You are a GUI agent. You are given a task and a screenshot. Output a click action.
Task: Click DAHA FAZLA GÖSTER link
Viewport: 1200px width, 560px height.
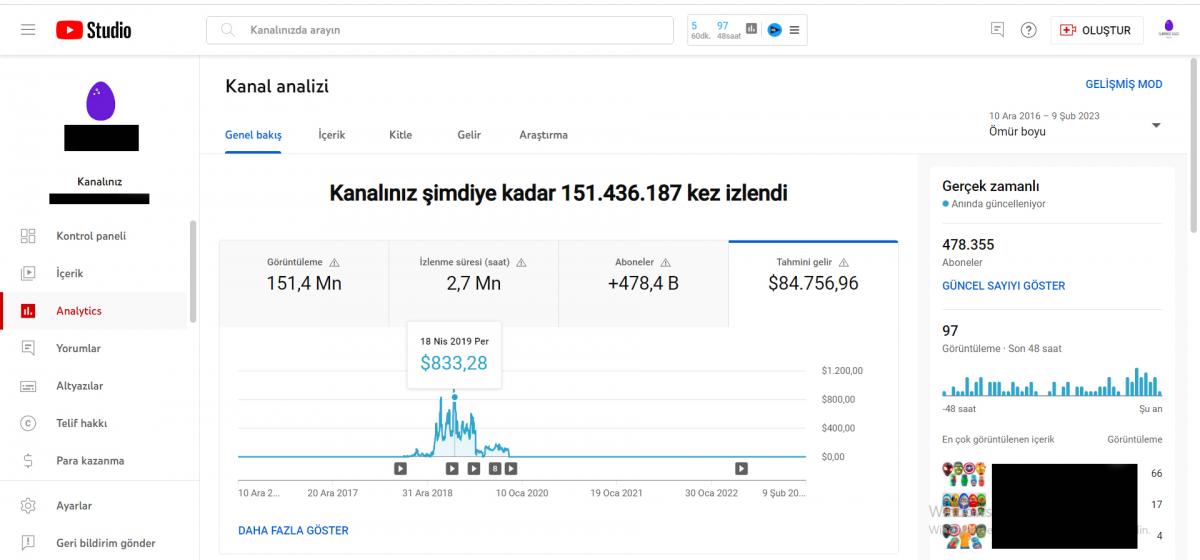293,530
